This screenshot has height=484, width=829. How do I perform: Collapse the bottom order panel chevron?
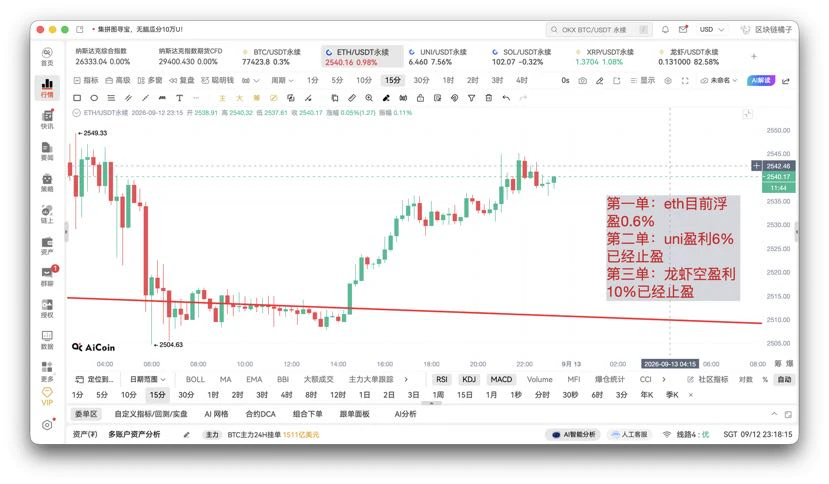click(x=774, y=414)
